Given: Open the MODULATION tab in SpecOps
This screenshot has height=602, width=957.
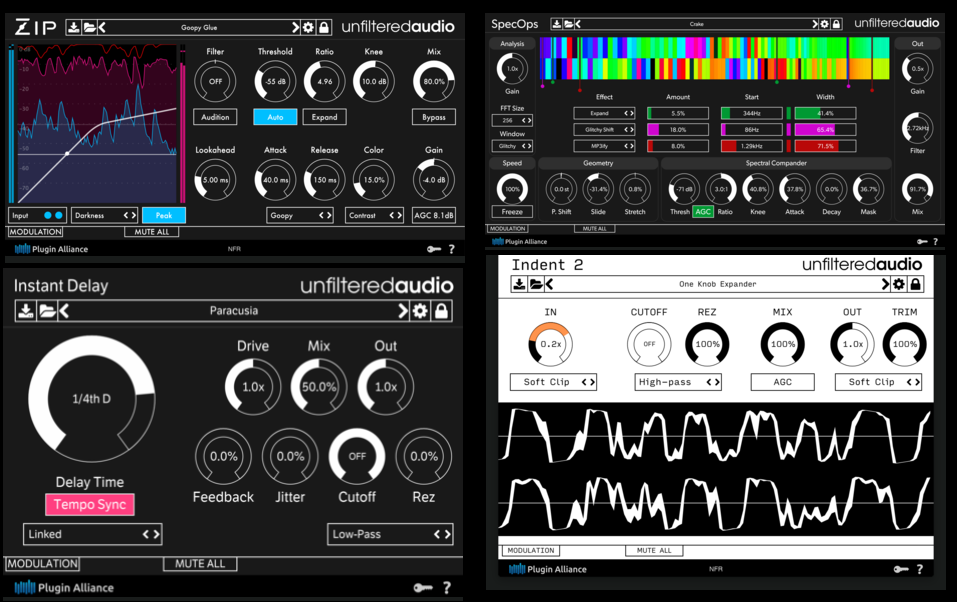Looking at the screenshot, I should (x=508, y=228).
